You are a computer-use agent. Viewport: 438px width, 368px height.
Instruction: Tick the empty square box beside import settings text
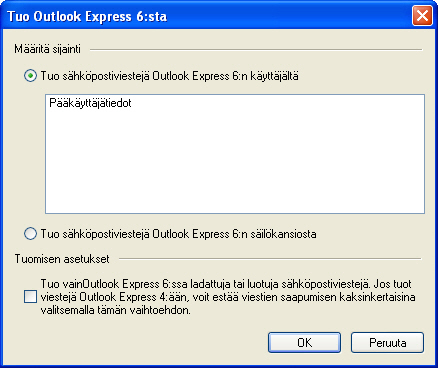point(30,297)
